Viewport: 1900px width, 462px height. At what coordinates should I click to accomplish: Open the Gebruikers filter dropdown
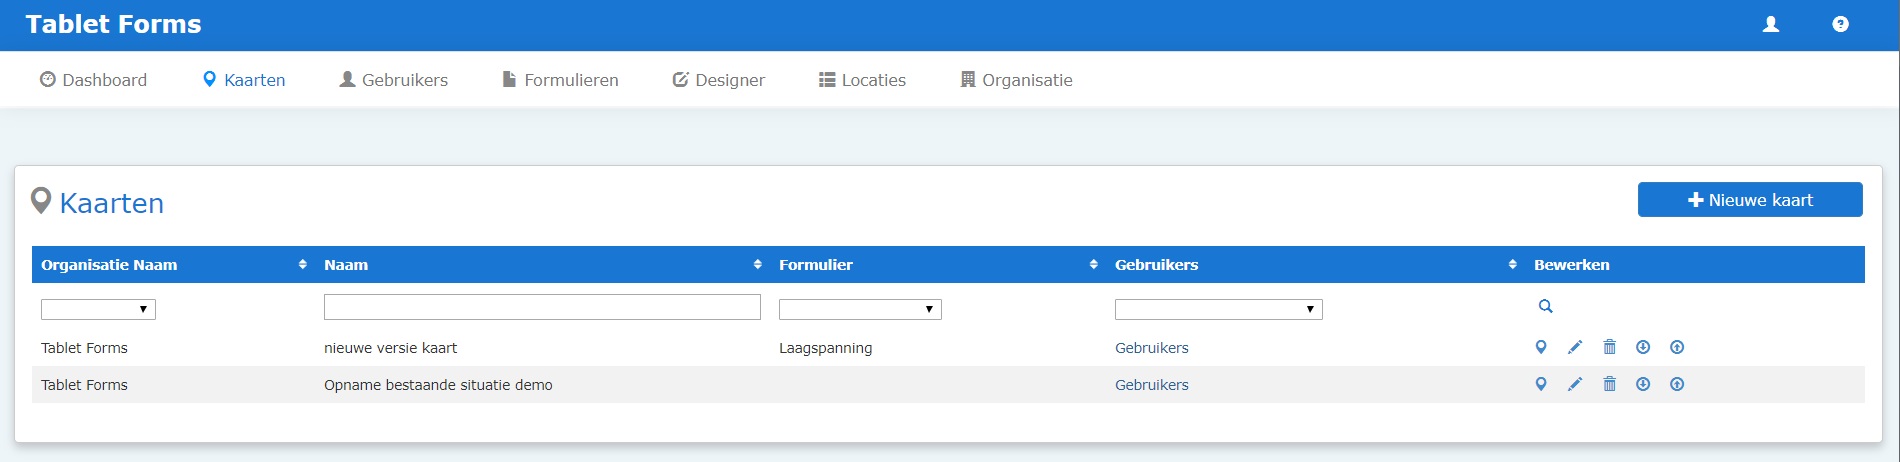click(1218, 309)
